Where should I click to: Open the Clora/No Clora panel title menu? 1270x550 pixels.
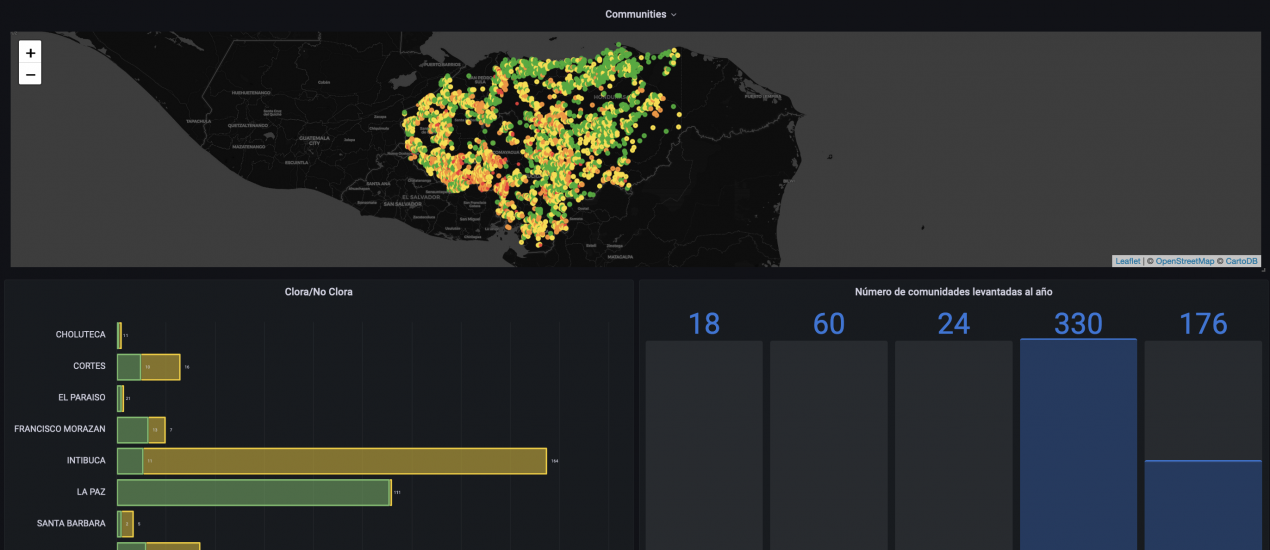pos(319,292)
